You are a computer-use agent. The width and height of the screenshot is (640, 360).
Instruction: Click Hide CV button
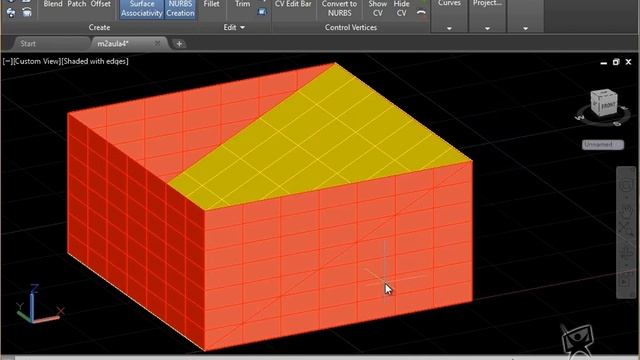click(x=402, y=9)
